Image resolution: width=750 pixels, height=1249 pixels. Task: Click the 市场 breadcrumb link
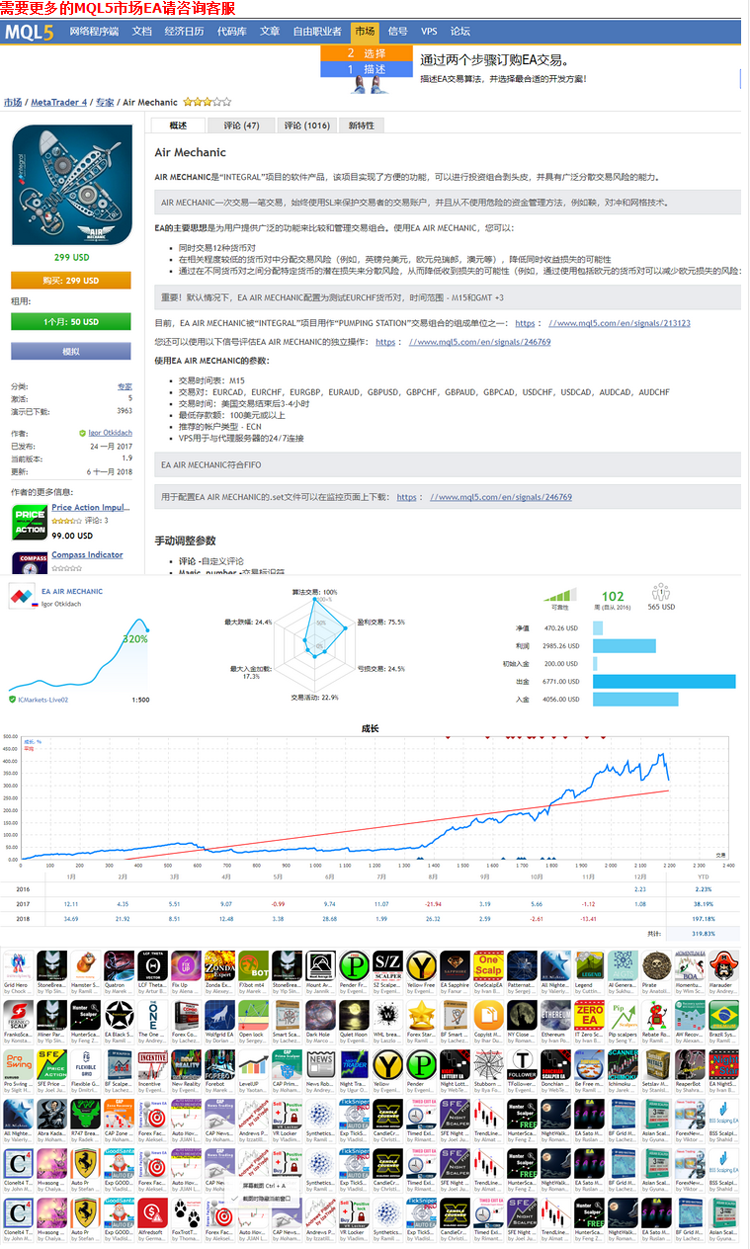pyautogui.click(x=13, y=102)
